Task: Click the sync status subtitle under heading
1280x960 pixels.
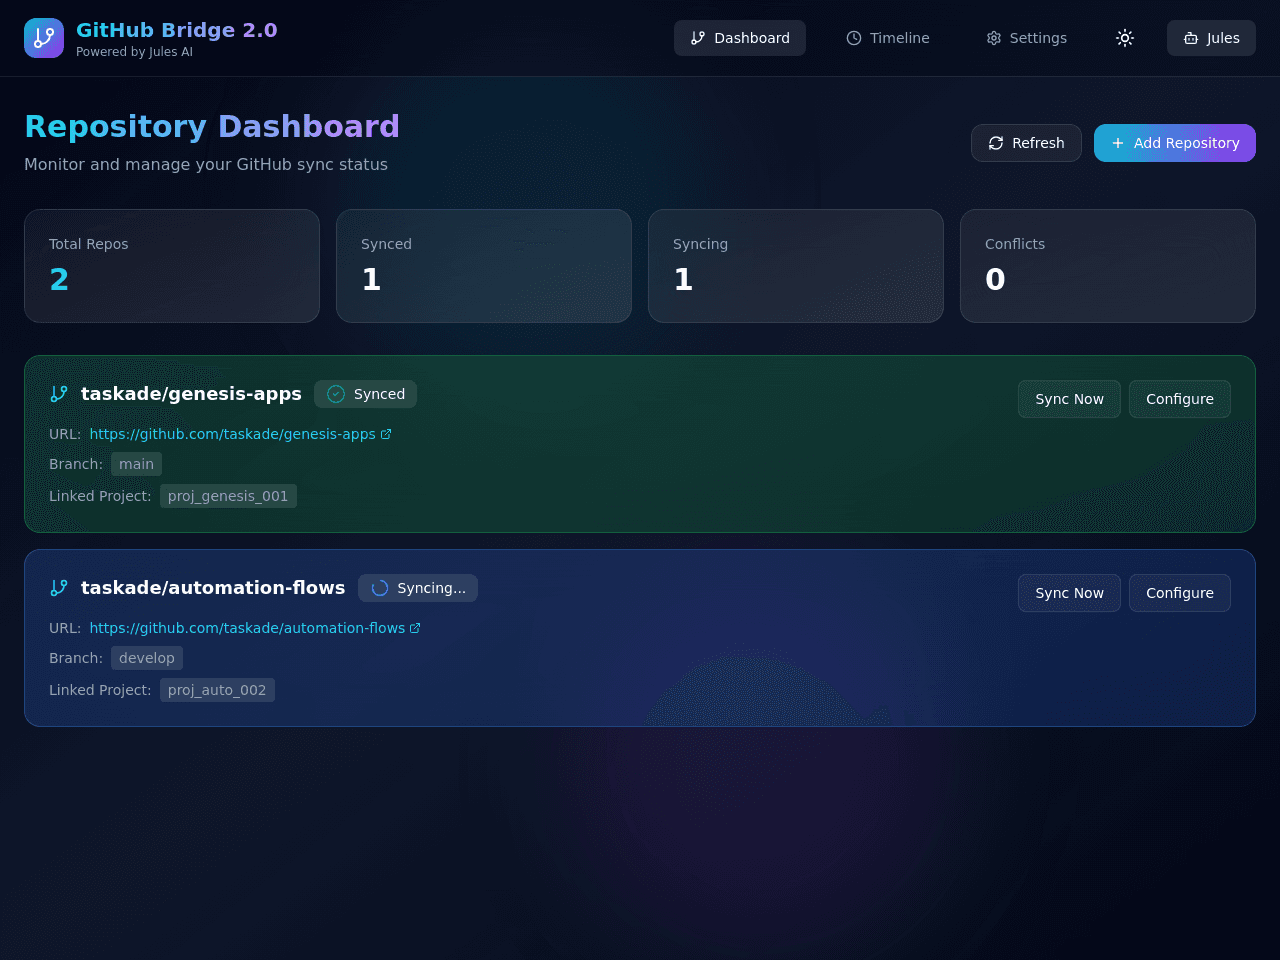Action: pos(206,164)
